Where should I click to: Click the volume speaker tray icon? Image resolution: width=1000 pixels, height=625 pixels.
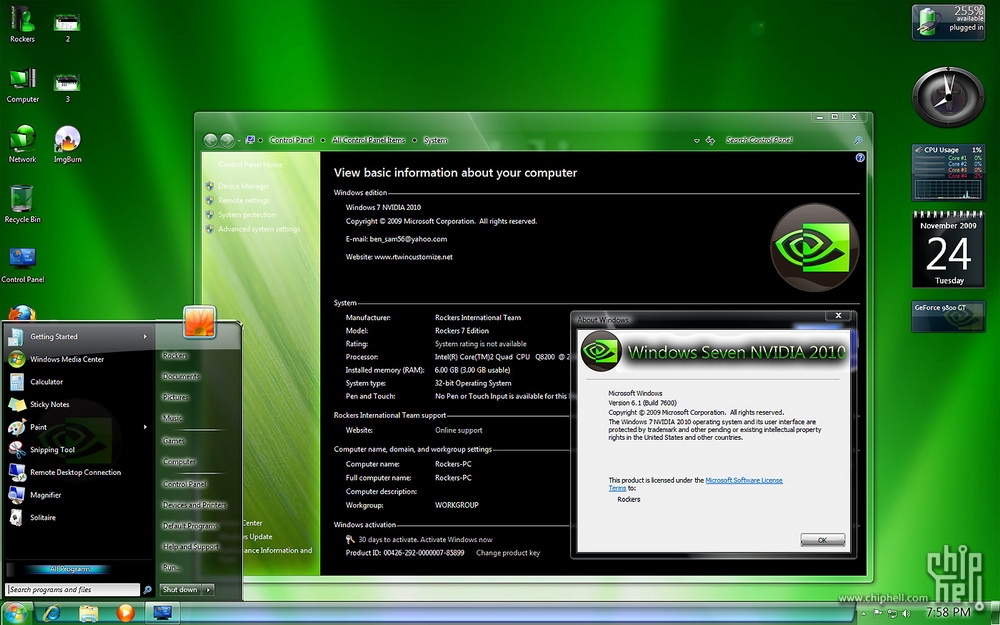pyautogui.click(x=906, y=614)
